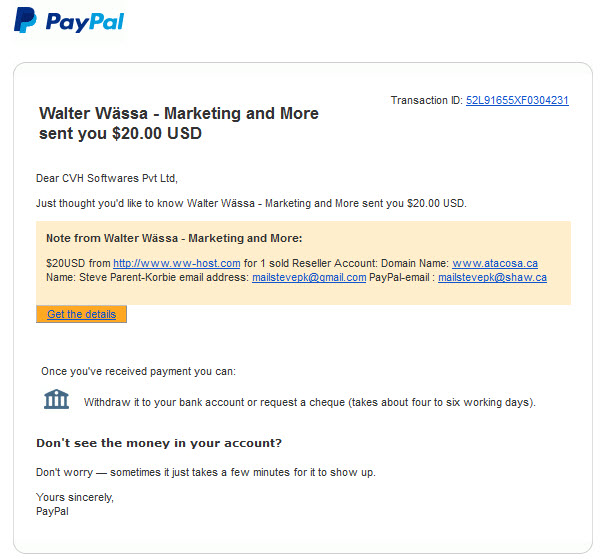Click the PayPal double-P logo icon
This screenshot has width=604, height=559.
pos(25,20)
